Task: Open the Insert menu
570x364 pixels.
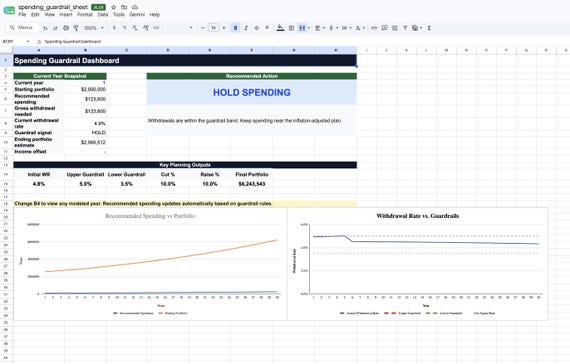Action: (x=66, y=15)
